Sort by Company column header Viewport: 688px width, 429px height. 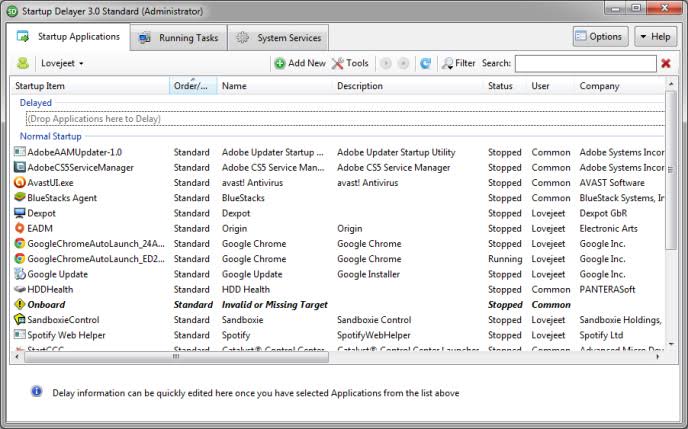(x=620, y=86)
